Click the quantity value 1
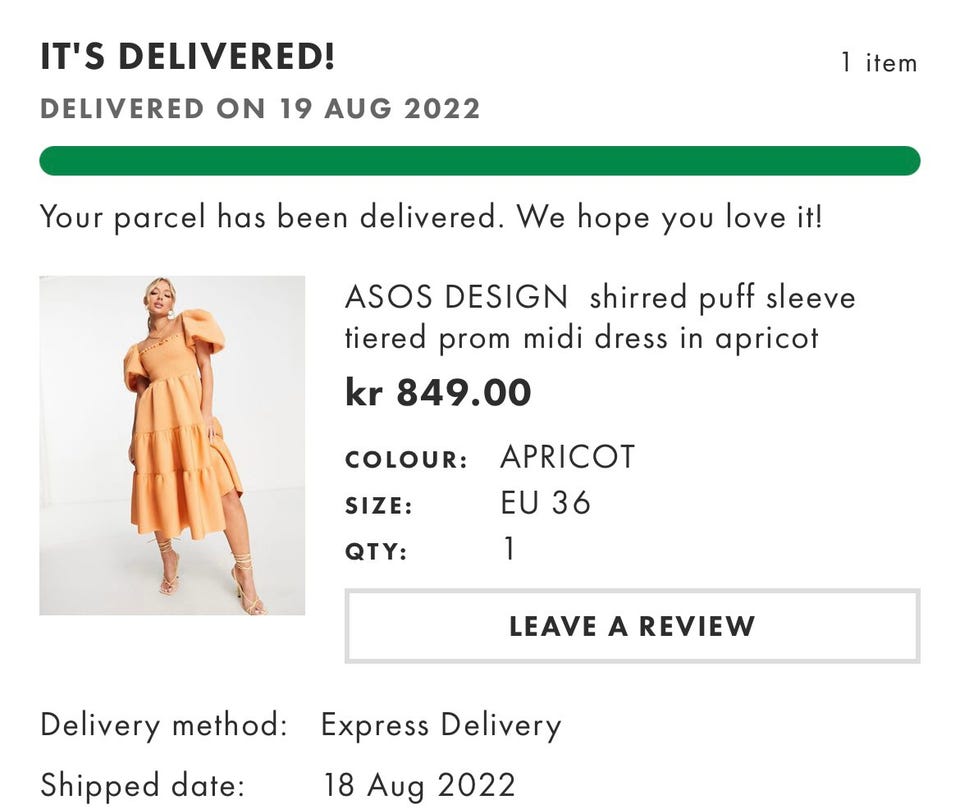This screenshot has width=960, height=809. pos(509,549)
